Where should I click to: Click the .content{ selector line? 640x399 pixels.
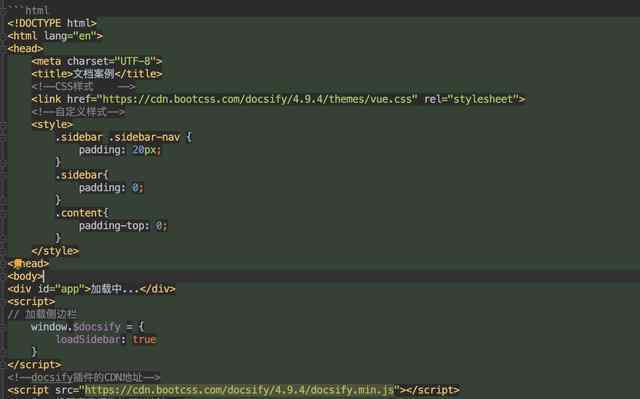pyautogui.click(x=82, y=213)
